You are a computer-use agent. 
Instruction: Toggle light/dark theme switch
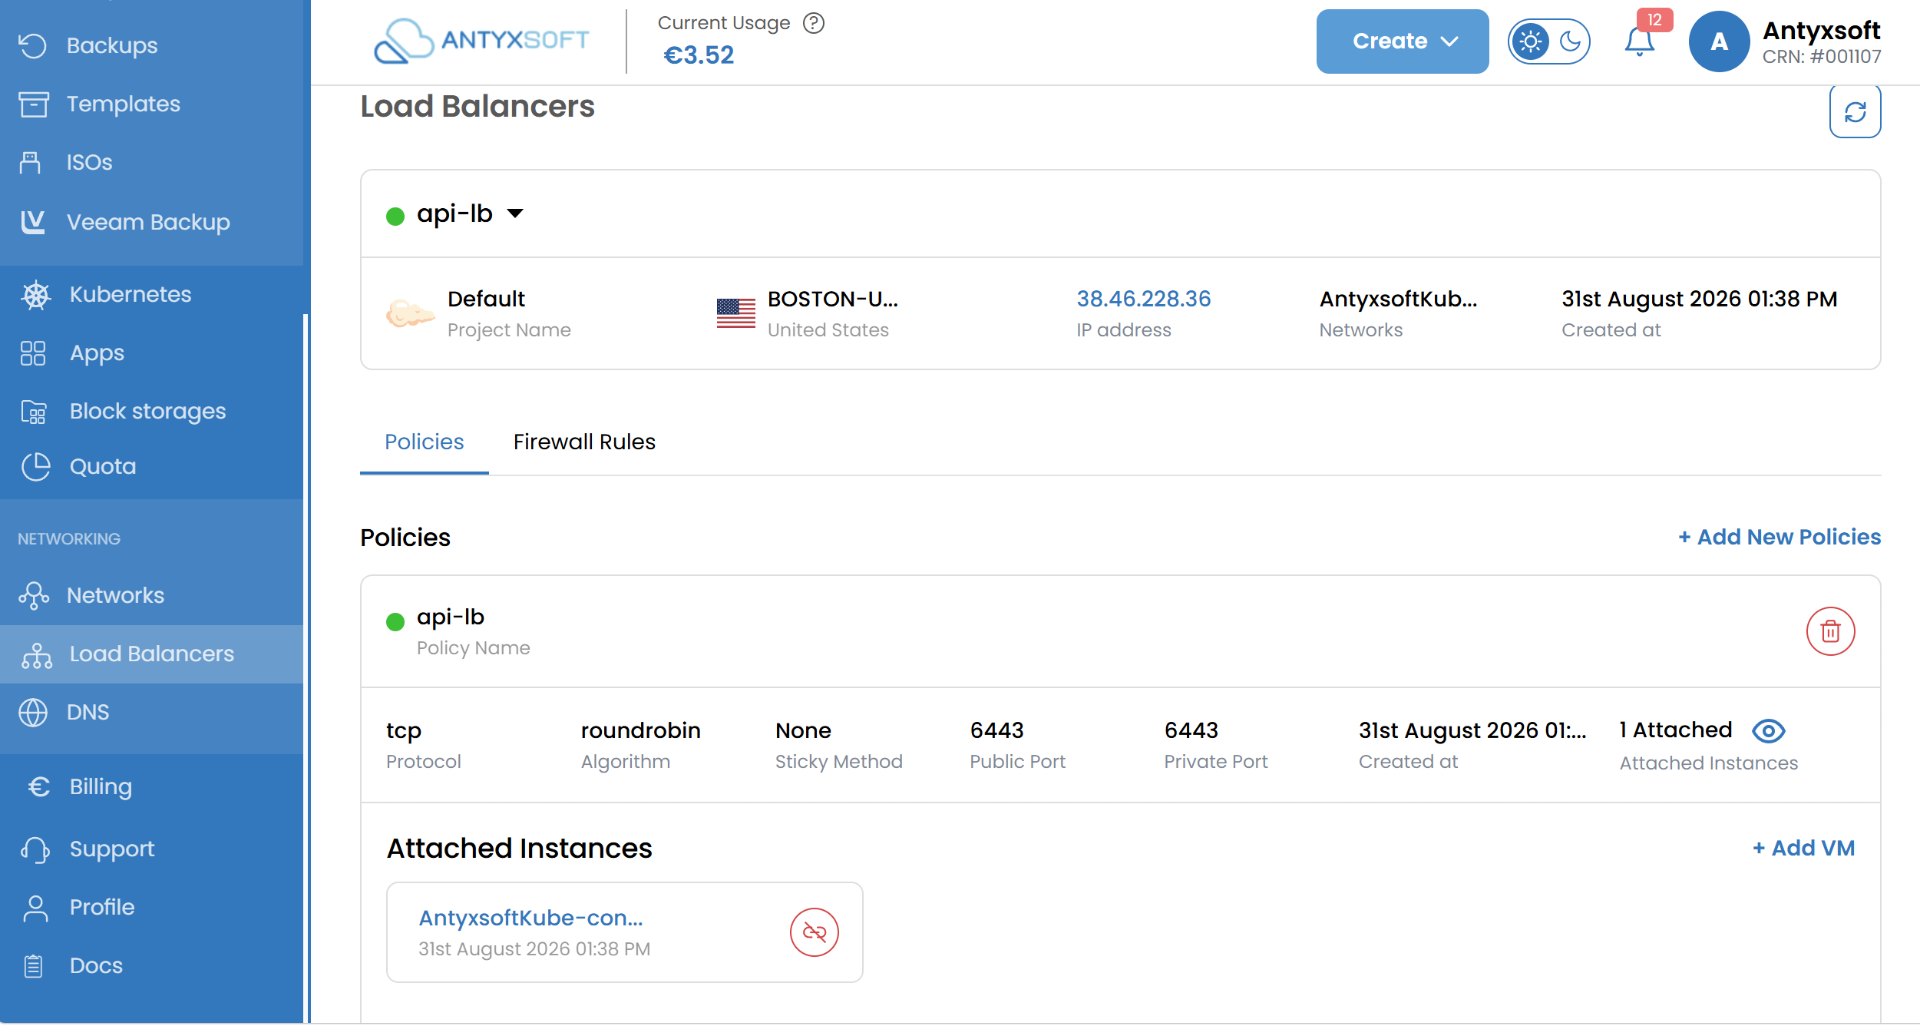pyautogui.click(x=1549, y=41)
